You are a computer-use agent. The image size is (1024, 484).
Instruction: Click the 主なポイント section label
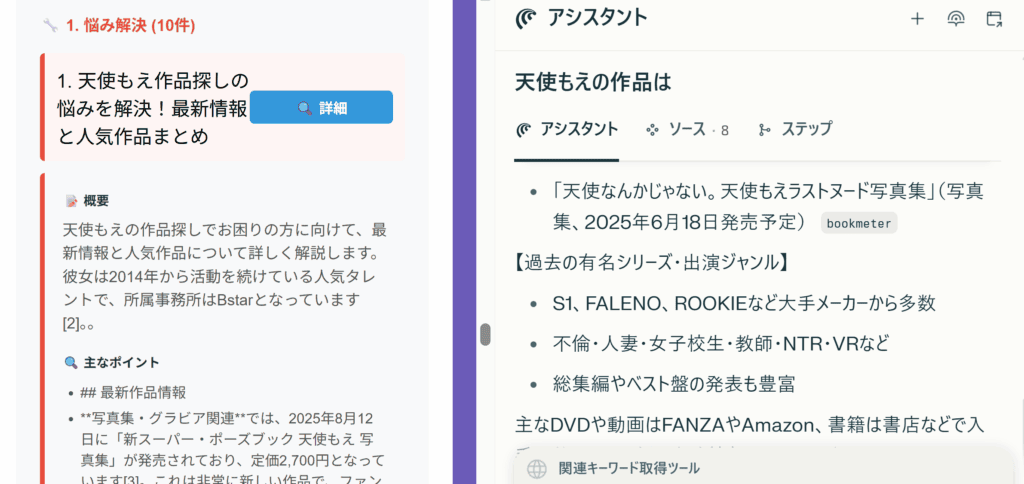point(121,363)
